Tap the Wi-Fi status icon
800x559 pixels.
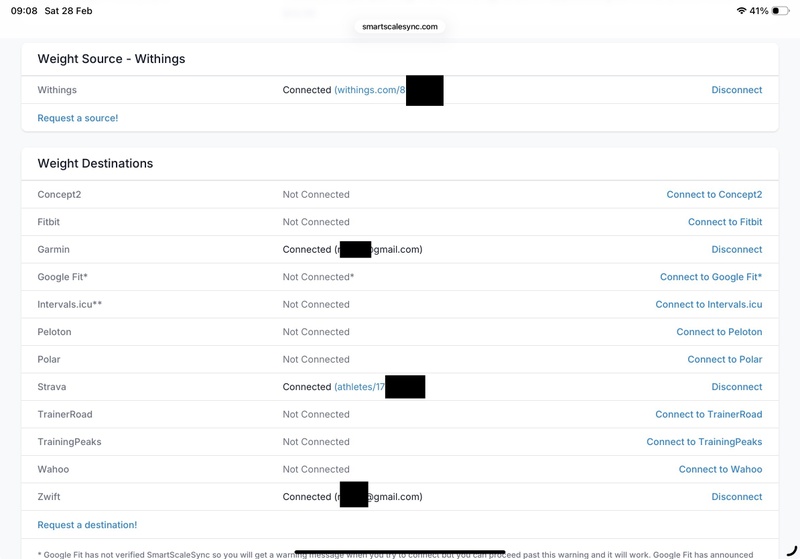point(741,11)
